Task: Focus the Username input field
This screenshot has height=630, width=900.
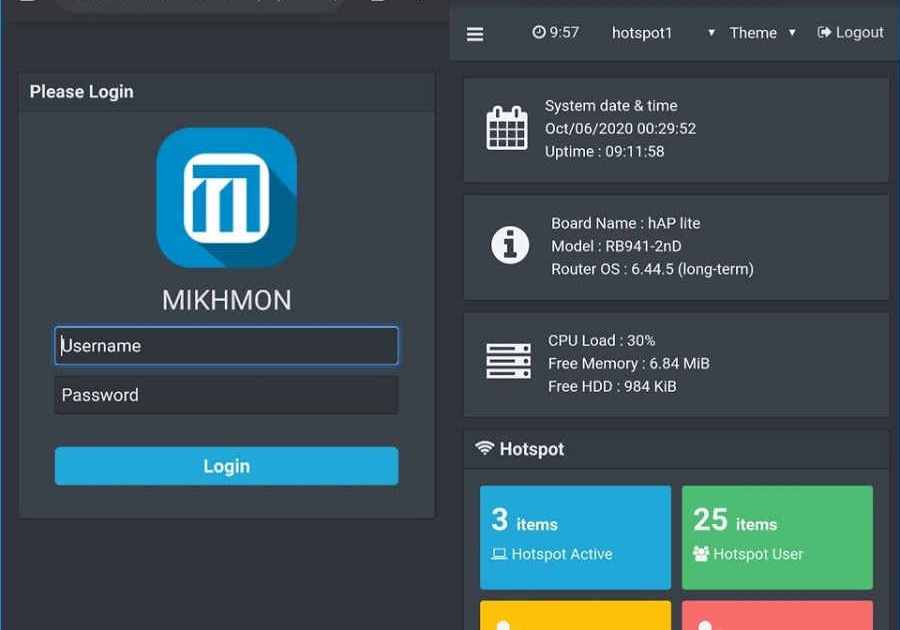Action: 226,346
